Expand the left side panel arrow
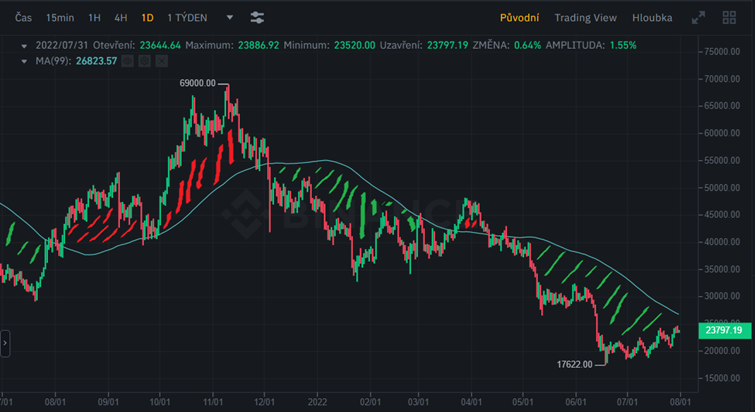 [5, 342]
